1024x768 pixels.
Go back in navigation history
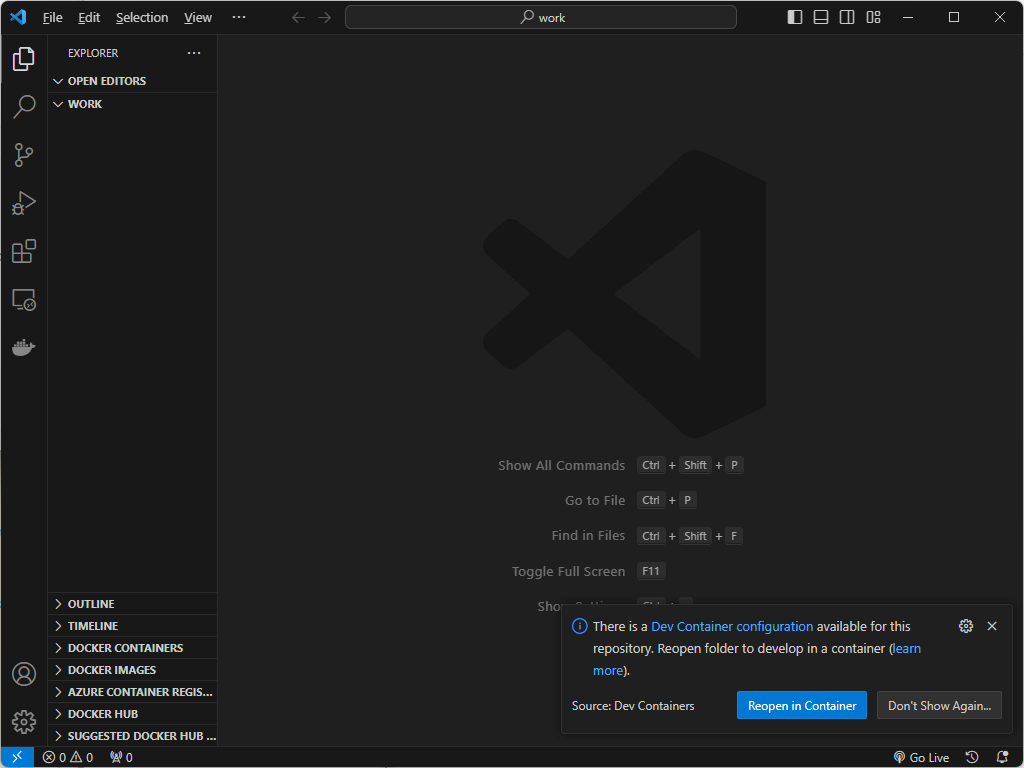(298, 18)
